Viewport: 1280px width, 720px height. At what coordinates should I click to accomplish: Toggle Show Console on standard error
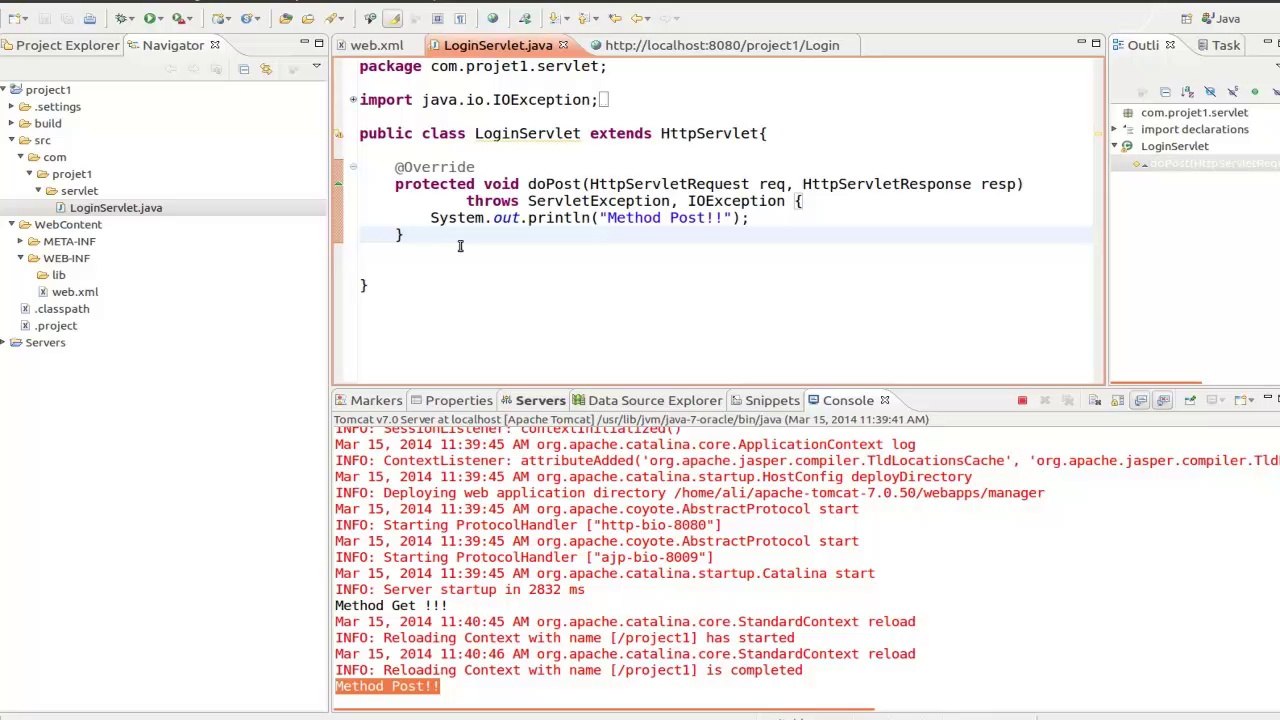[1163, 400]
